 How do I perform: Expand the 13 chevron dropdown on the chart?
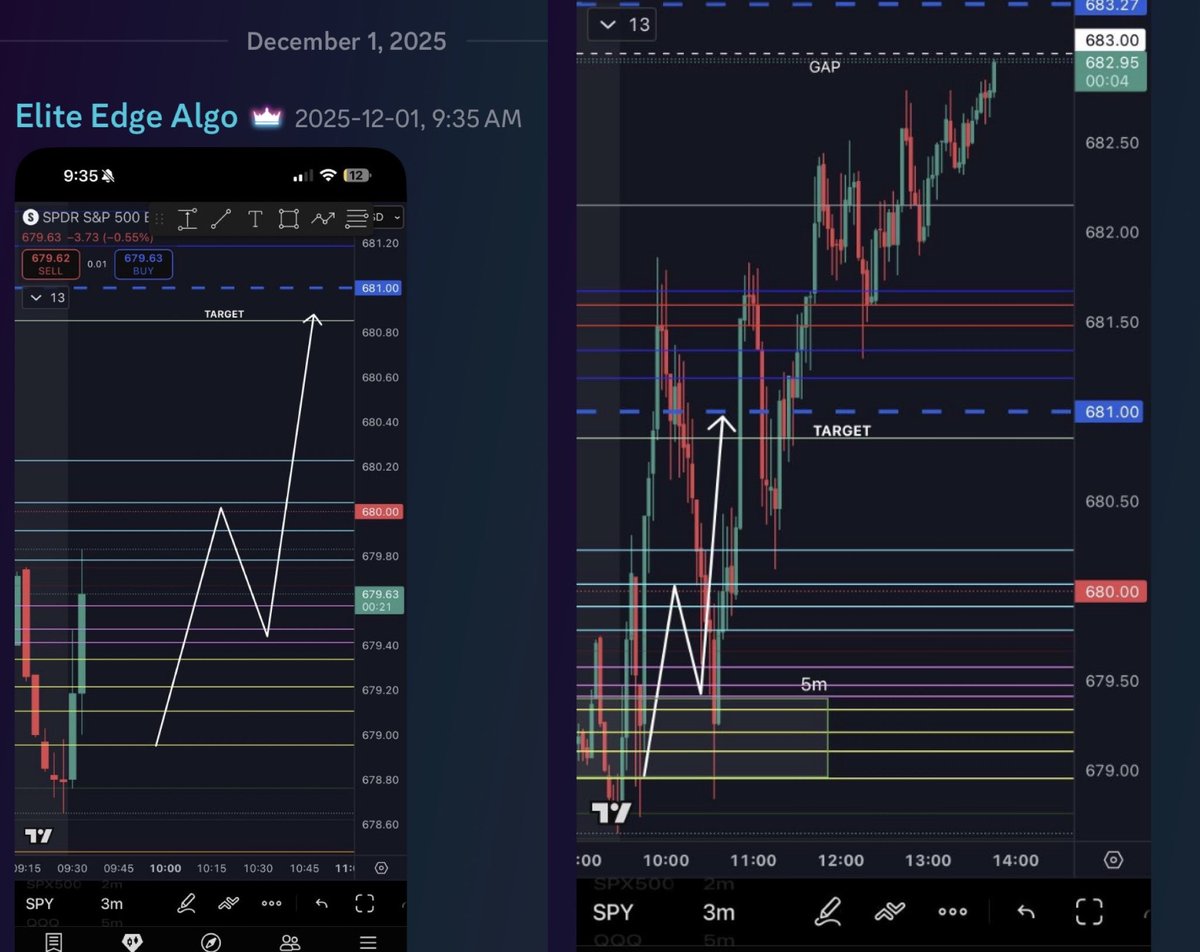coord(44,297)
